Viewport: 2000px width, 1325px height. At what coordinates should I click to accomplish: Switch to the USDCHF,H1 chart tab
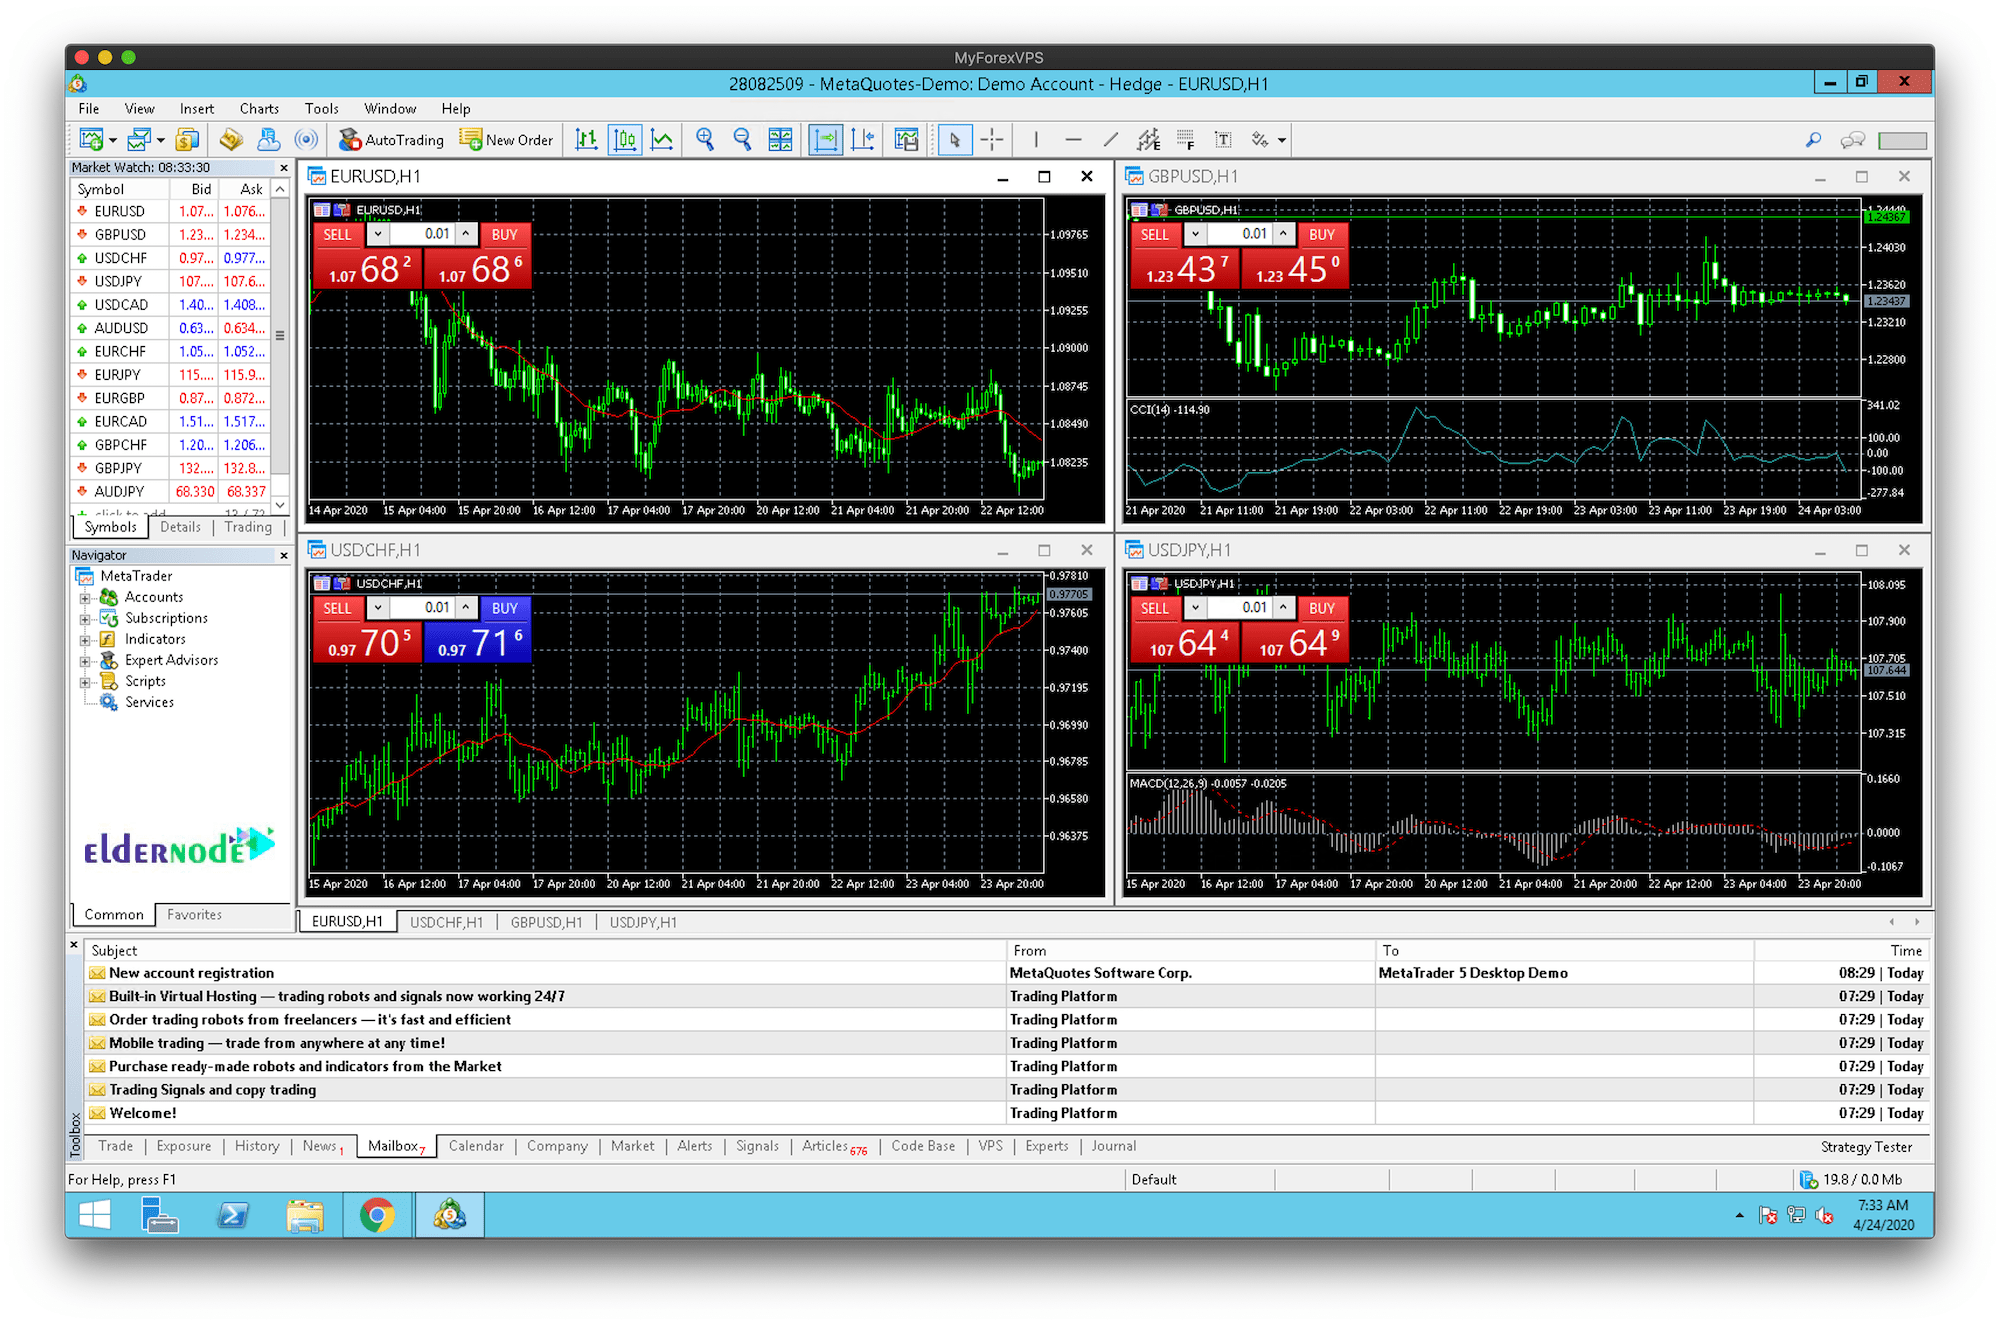click(446, 922)
